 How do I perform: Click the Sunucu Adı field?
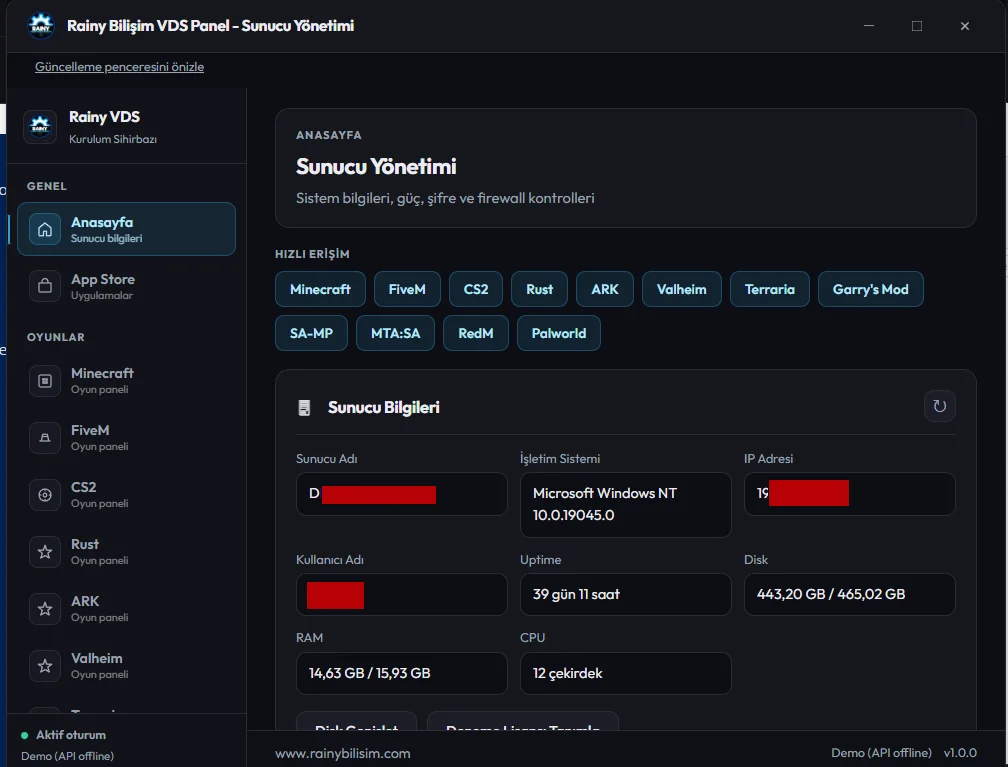[401, 494]
